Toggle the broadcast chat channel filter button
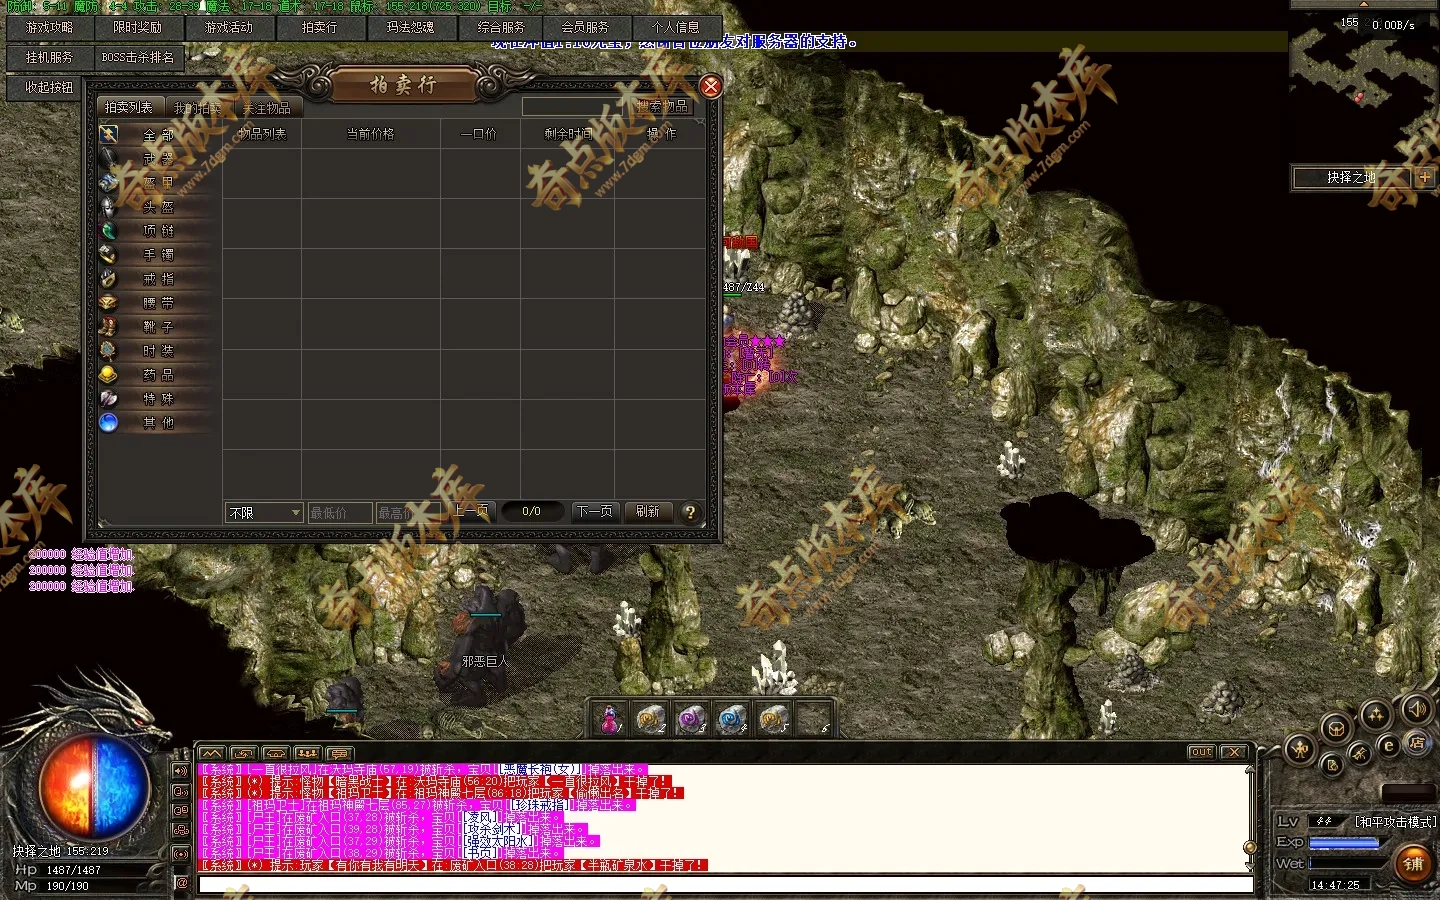Image resolution: width=1440 pixels, height=900 pixels. click(x=181, y=854)
